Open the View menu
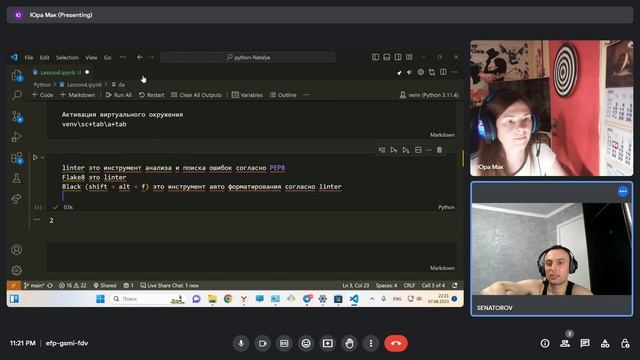The height and width of the screenshot is (360, 640). (91, 58)
